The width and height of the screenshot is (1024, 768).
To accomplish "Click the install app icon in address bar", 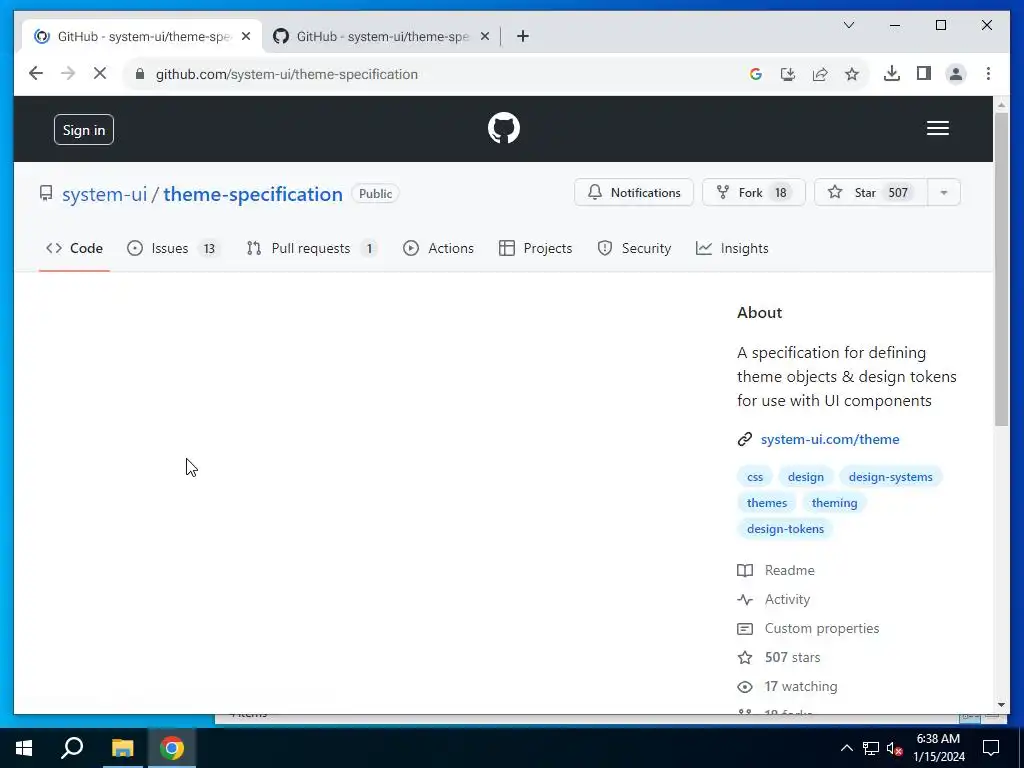I will click(788, 74).
